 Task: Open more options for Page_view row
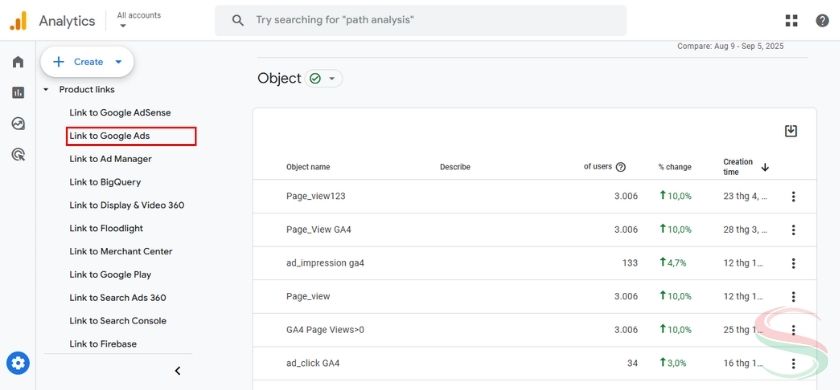(x=793, y=296)
